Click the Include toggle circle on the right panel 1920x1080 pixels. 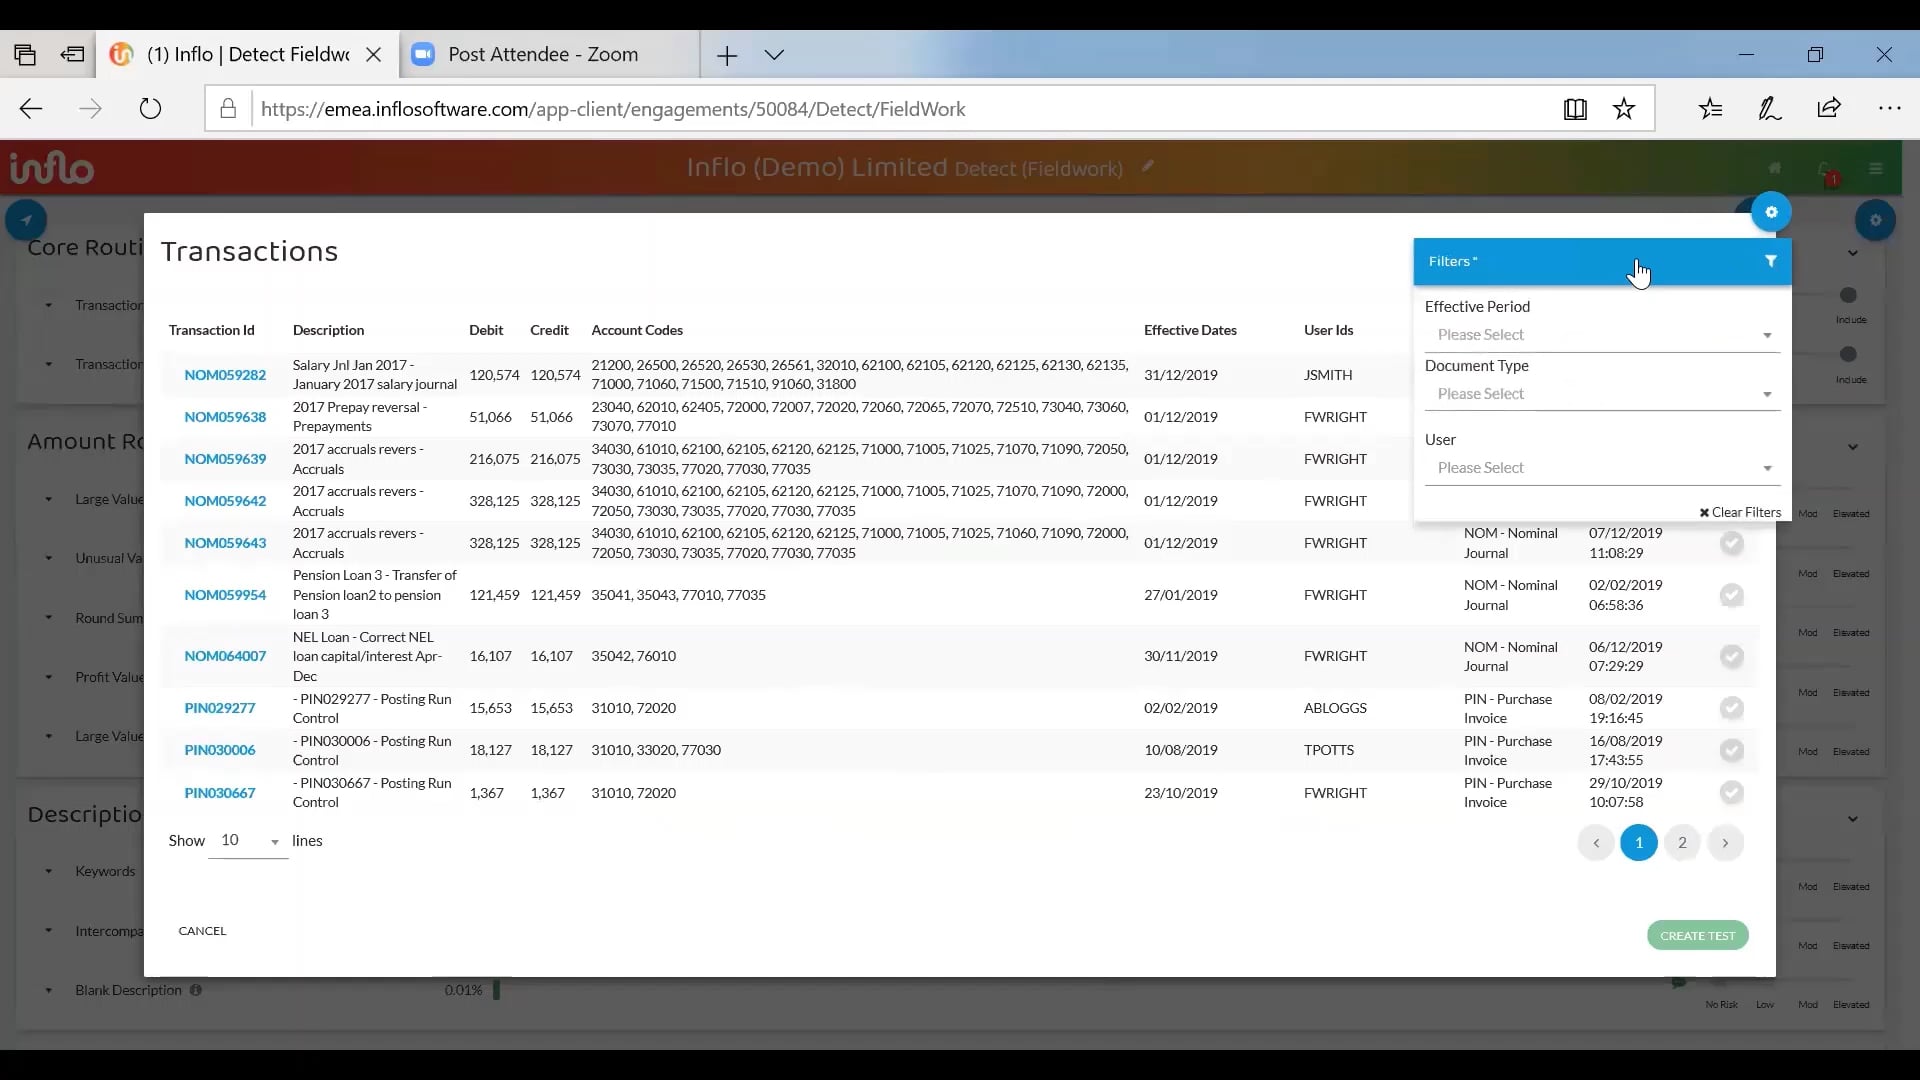click(1848, 296)
